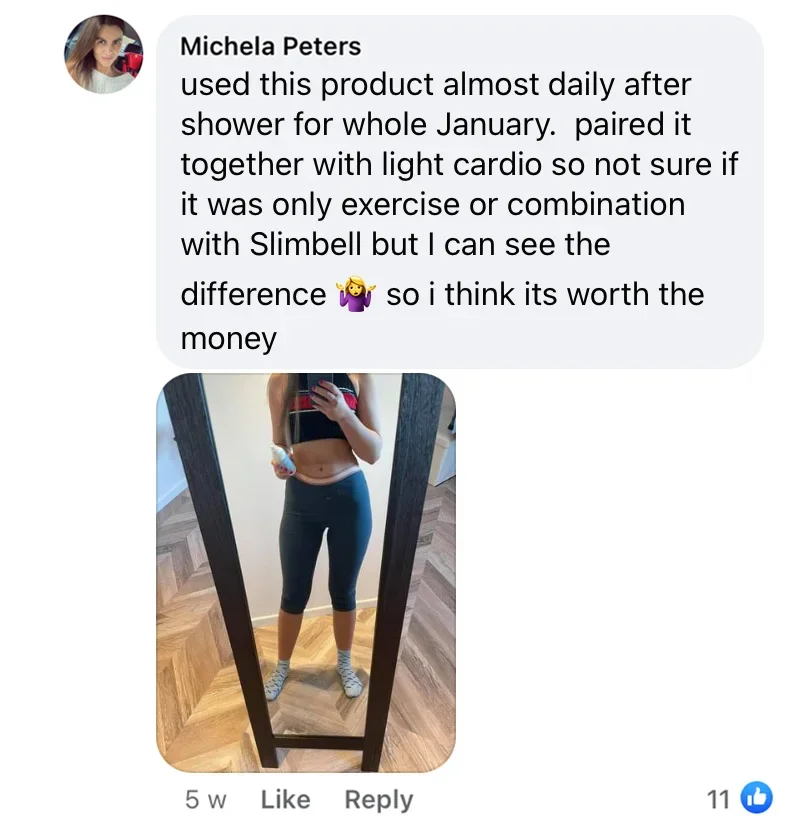
Task: Open the commenter name Michela Peters
Action: (x=270, y=46)
